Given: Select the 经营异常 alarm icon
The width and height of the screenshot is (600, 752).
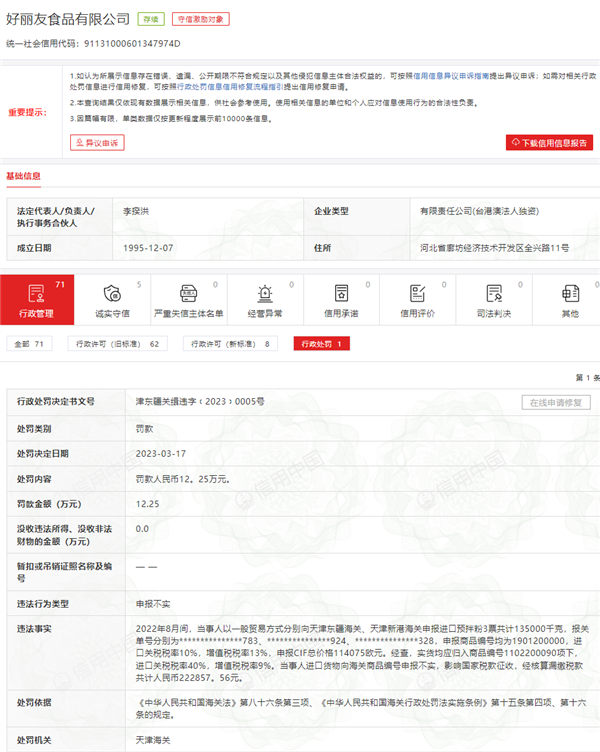Looking at the screenshot, I should 265,294.
